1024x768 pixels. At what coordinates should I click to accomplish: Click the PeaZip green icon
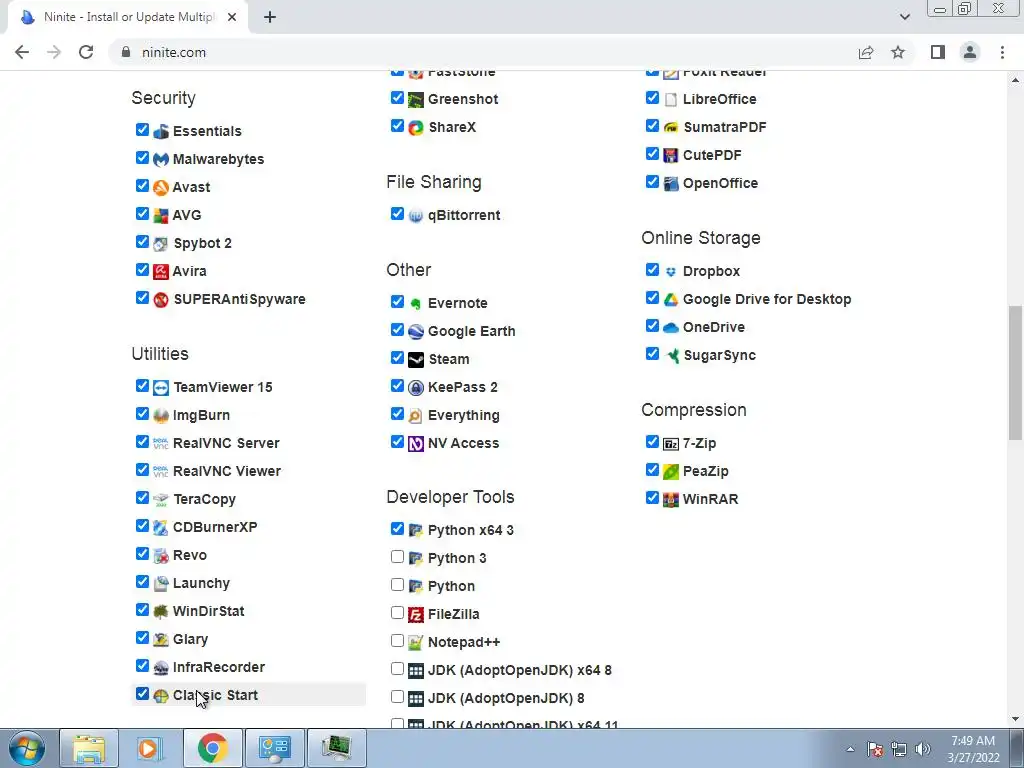[x=671, y=472]
